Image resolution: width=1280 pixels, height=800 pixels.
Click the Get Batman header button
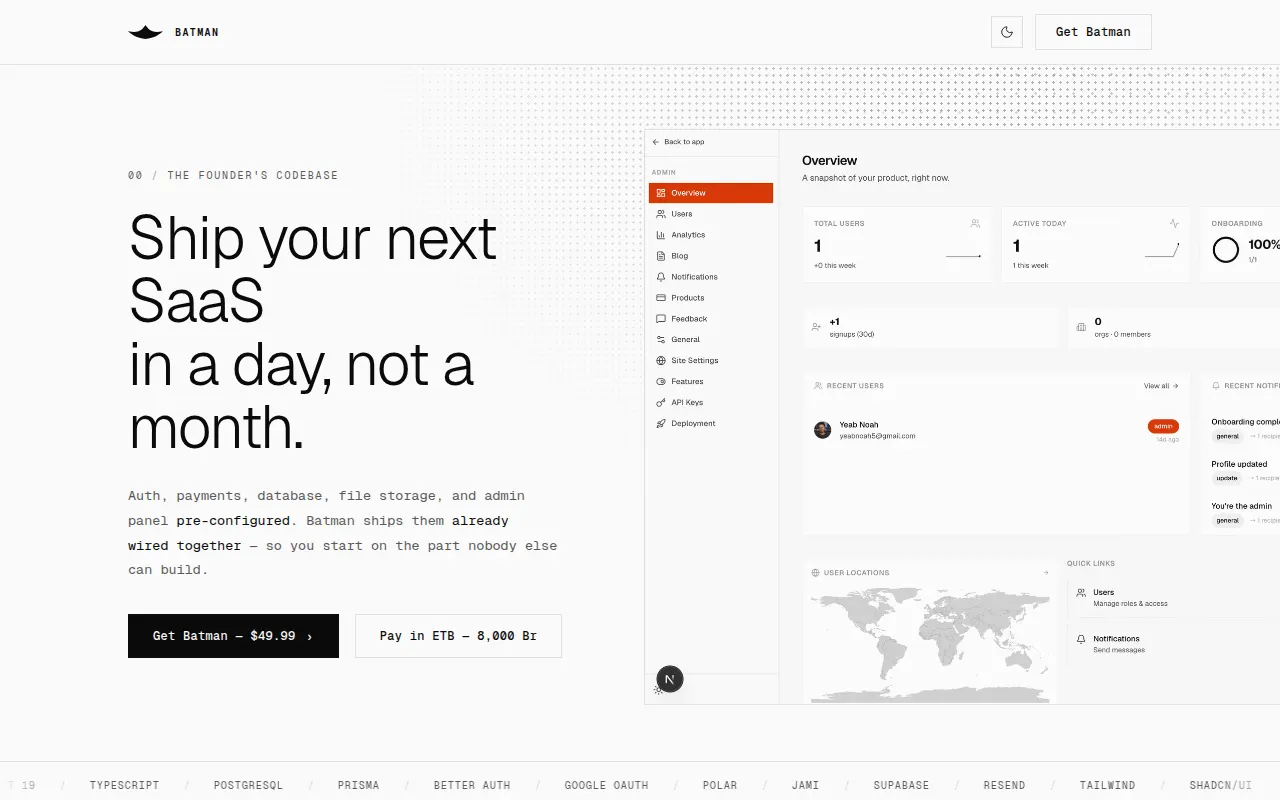pos(1093,32)
